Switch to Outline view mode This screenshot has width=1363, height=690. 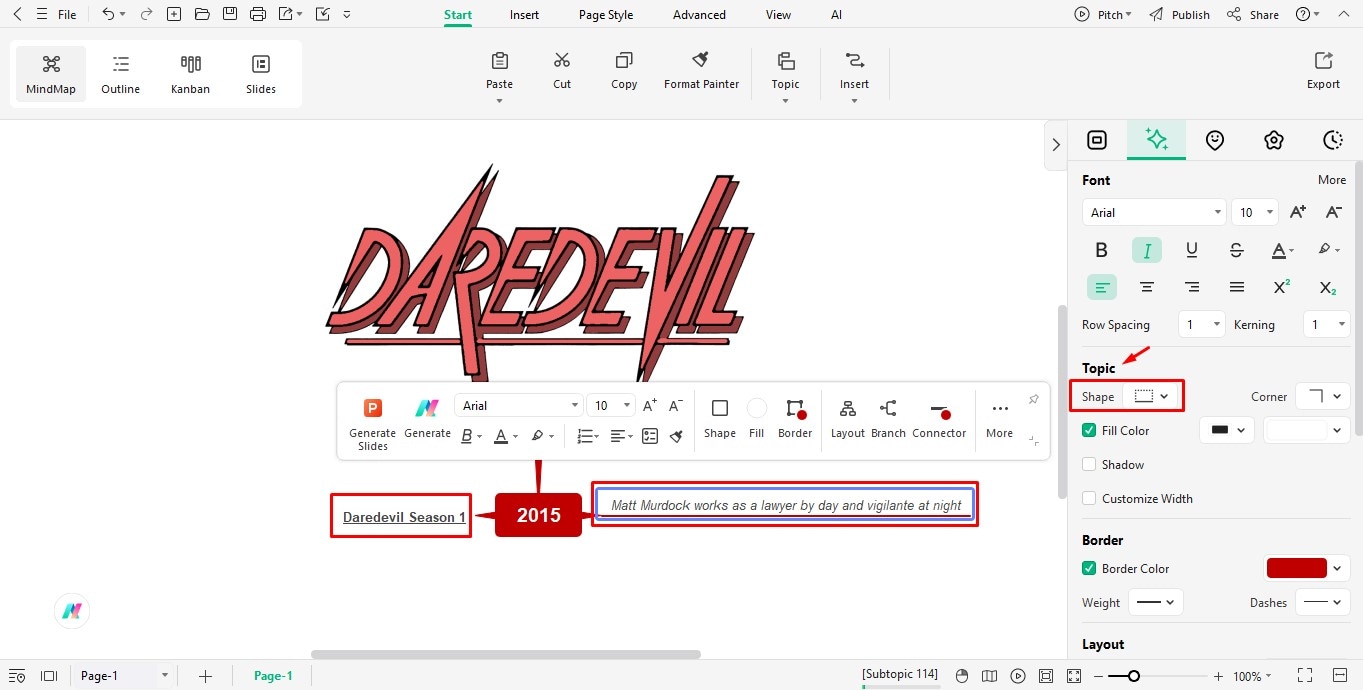click(120, 74)
